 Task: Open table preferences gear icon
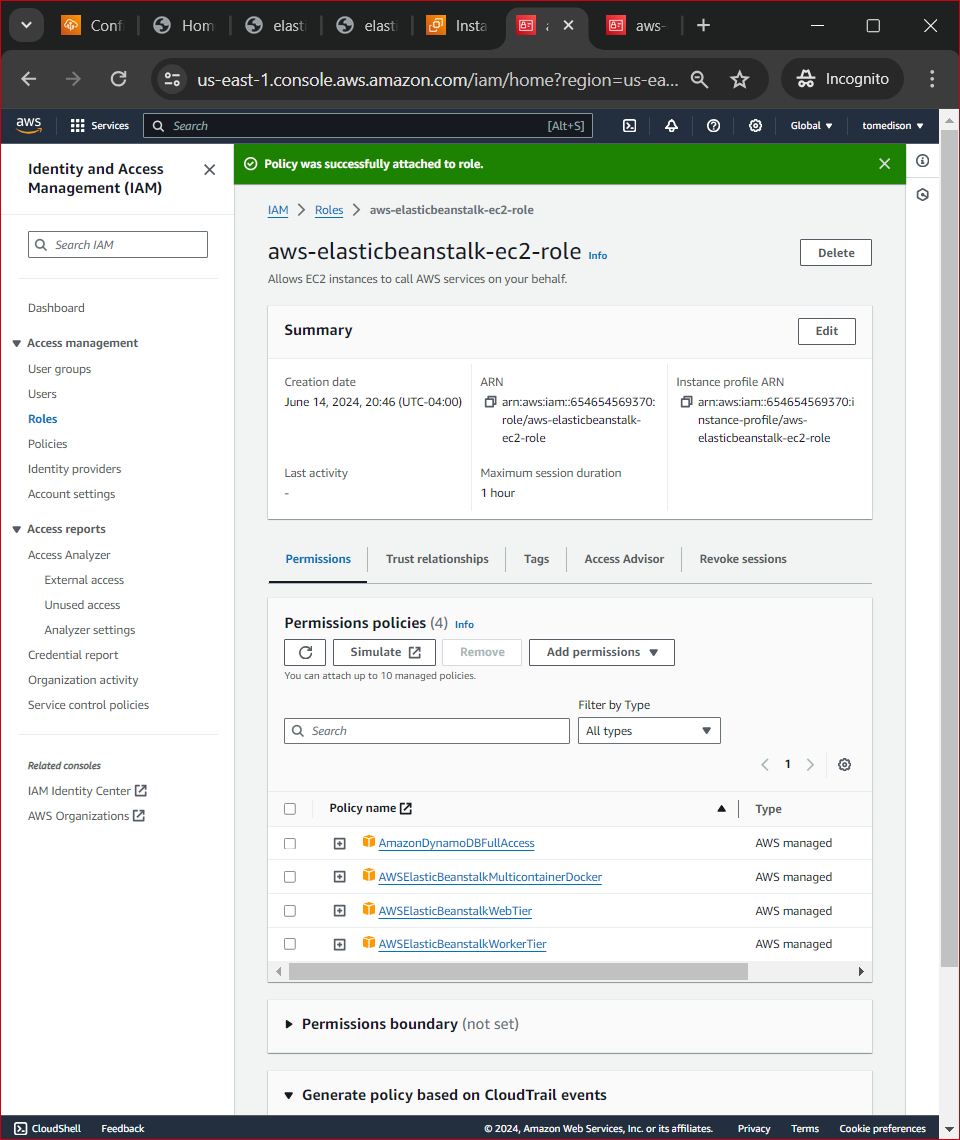pyautogui.click(x=844, y=764)
